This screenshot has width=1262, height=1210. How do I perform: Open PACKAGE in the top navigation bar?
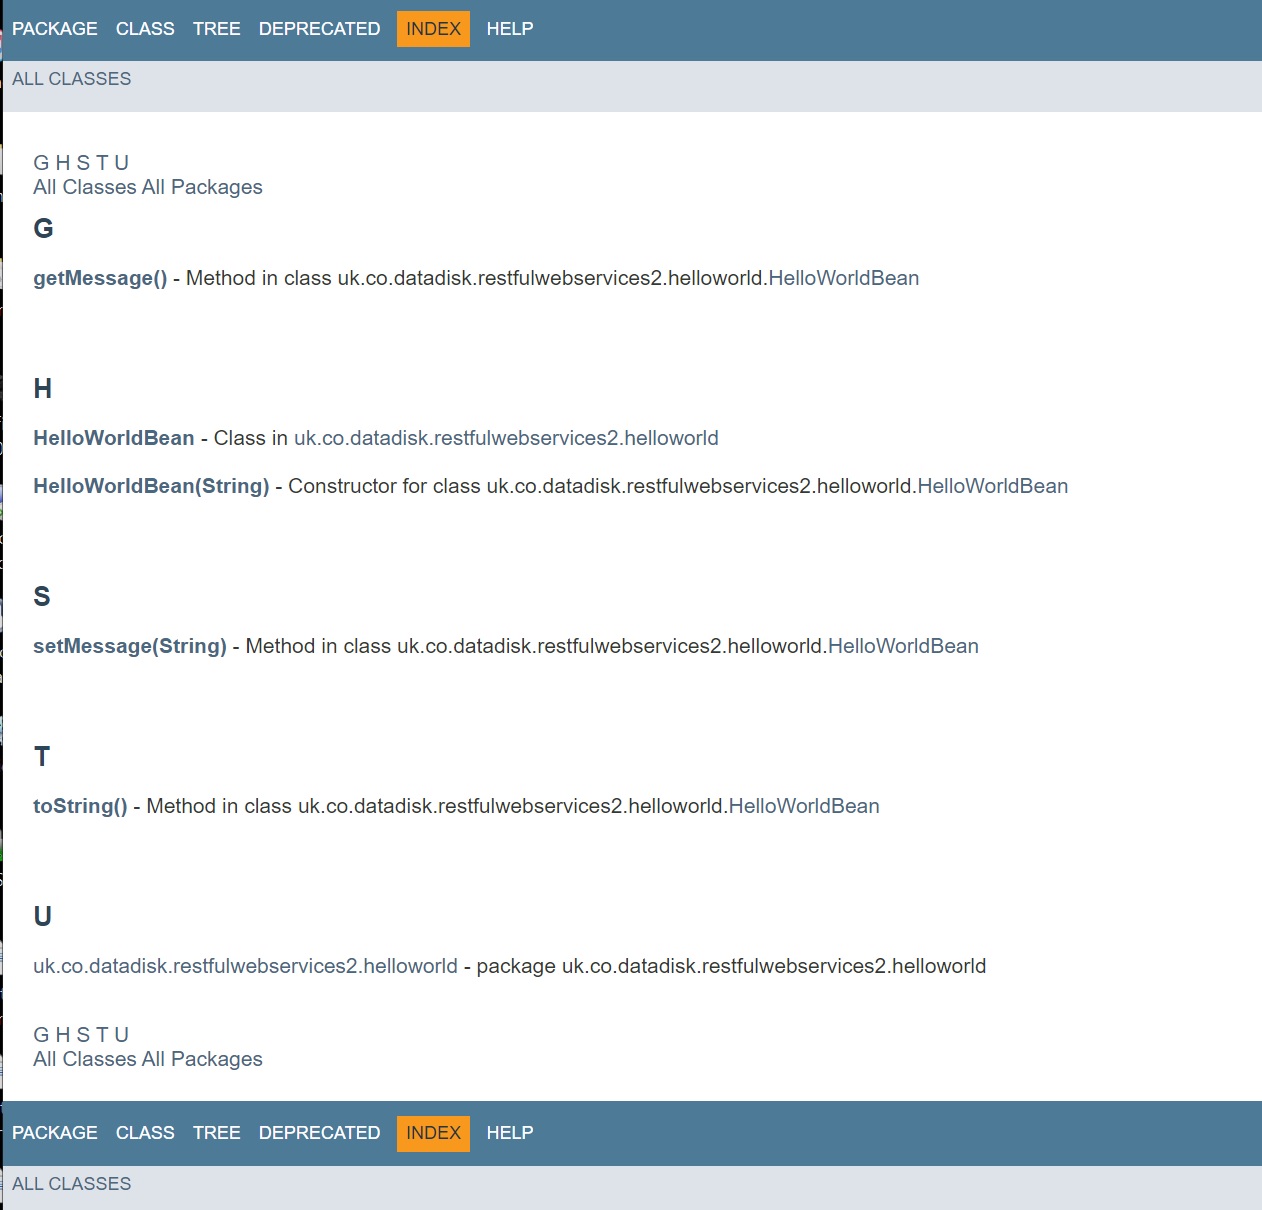tap(55, 29)
